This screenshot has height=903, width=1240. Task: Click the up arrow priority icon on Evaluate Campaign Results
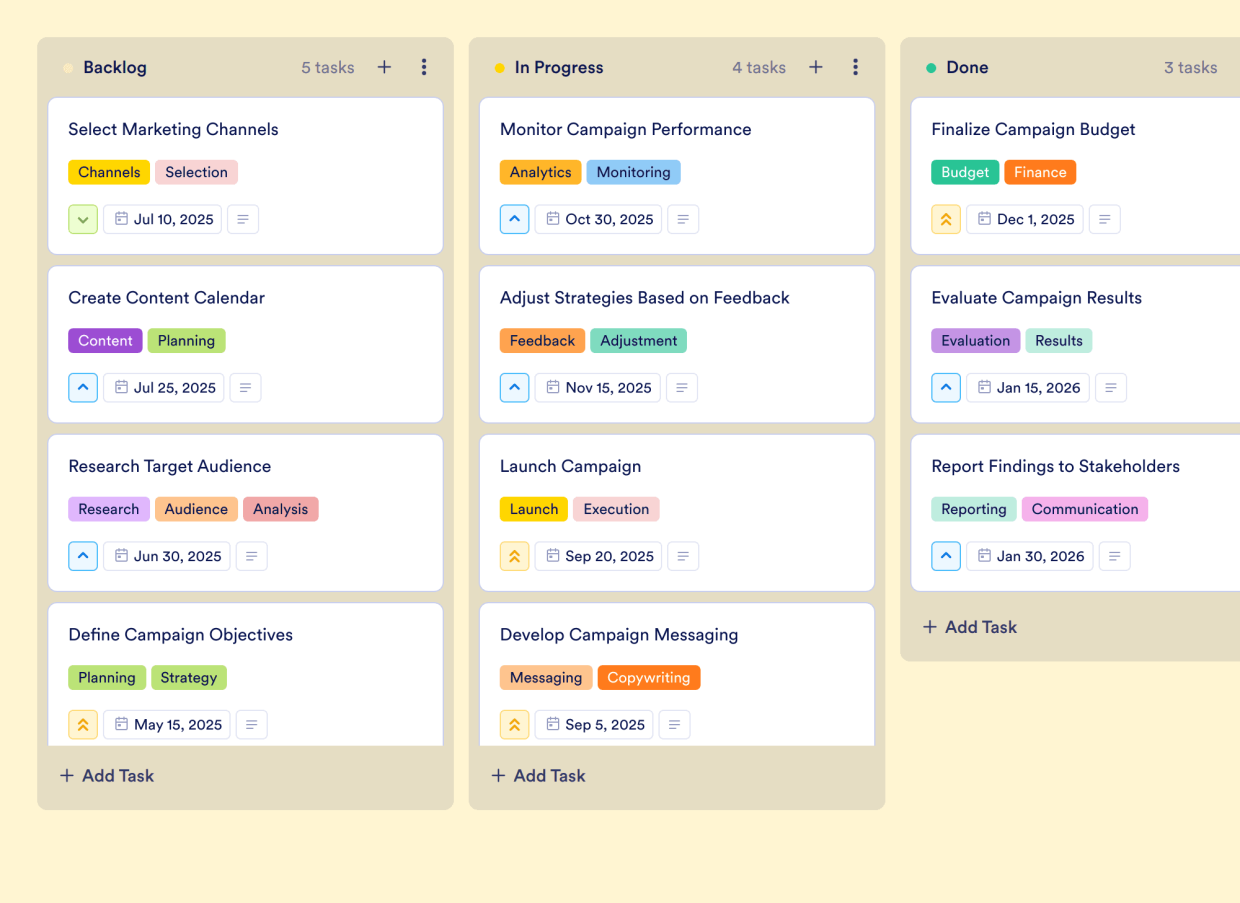946,387
